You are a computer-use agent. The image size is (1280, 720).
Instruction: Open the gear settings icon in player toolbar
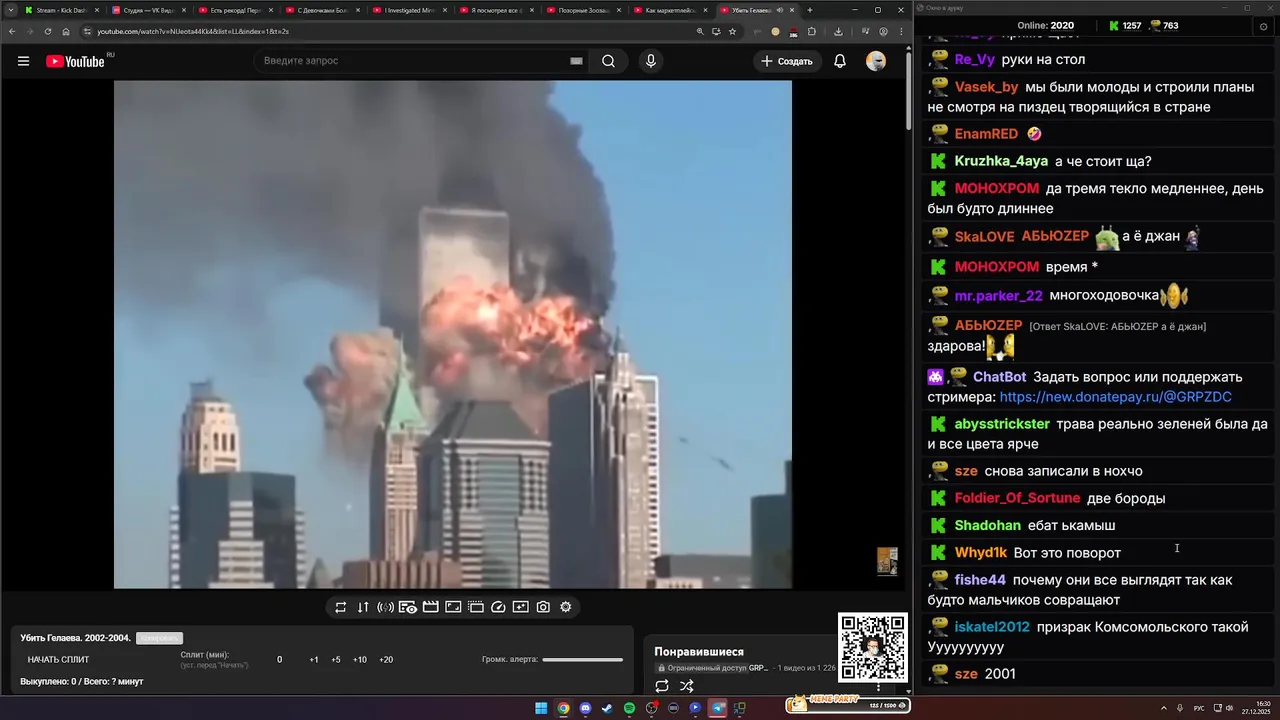(x=566, y=607)
